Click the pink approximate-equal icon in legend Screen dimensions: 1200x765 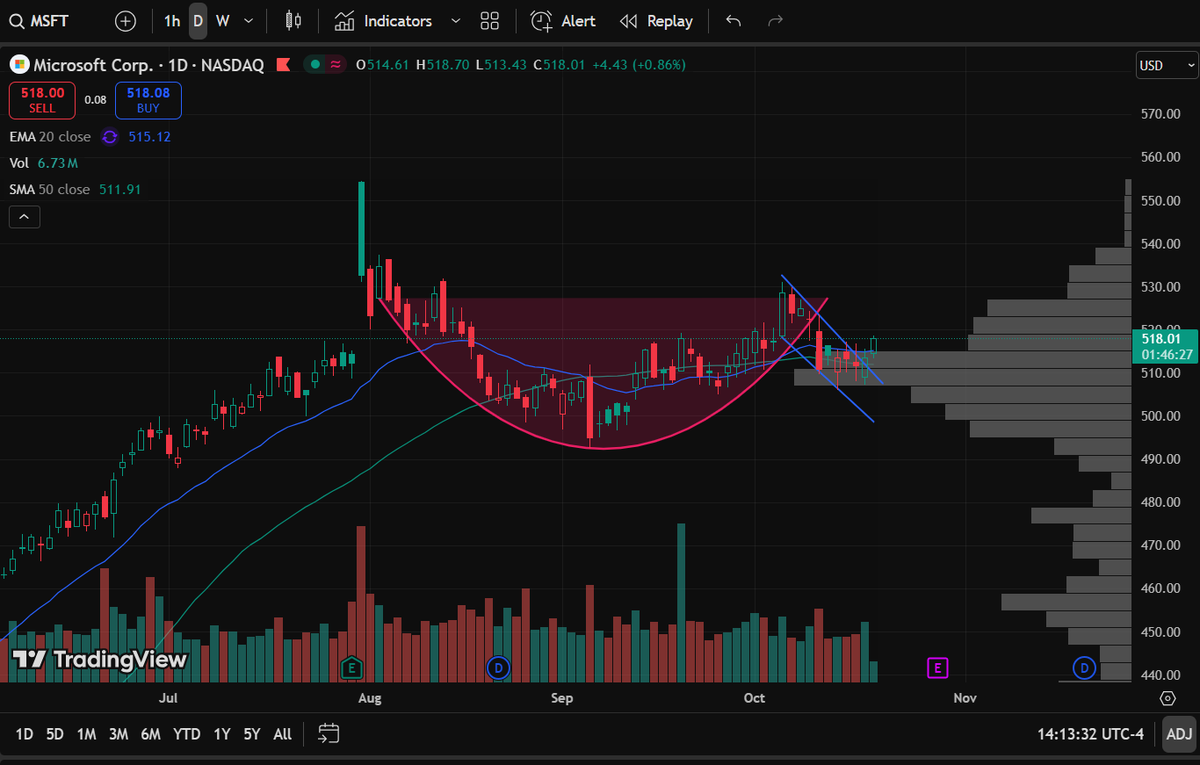click(335, 65)
